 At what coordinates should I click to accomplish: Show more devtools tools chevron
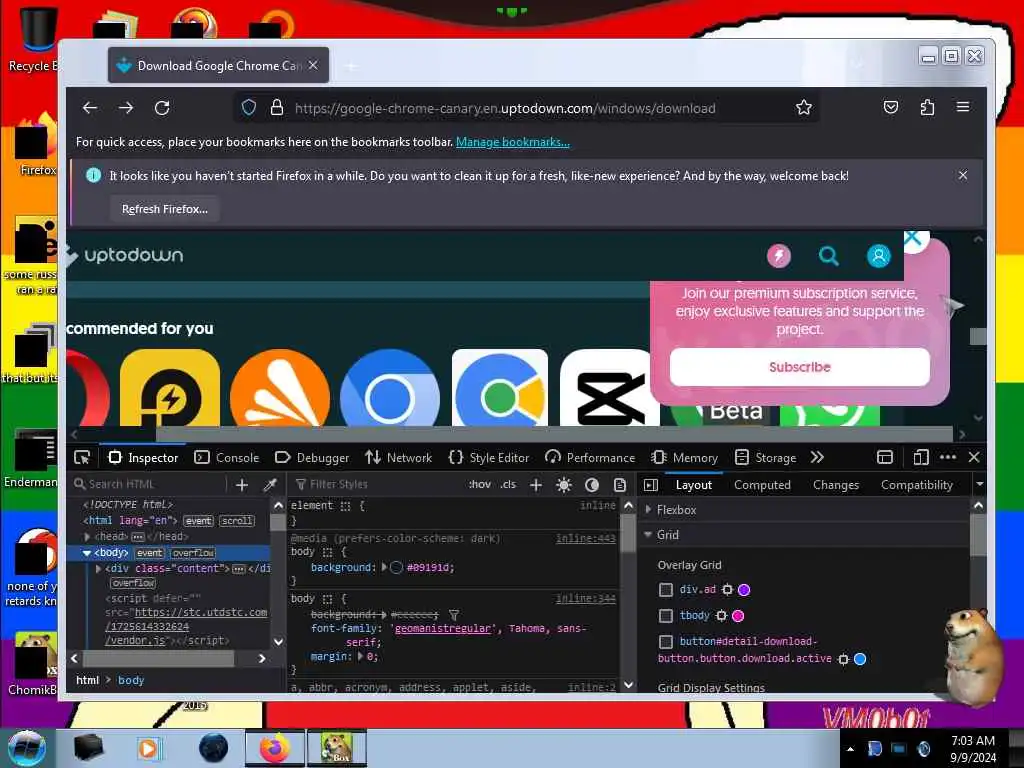click(x=817, y=457)
